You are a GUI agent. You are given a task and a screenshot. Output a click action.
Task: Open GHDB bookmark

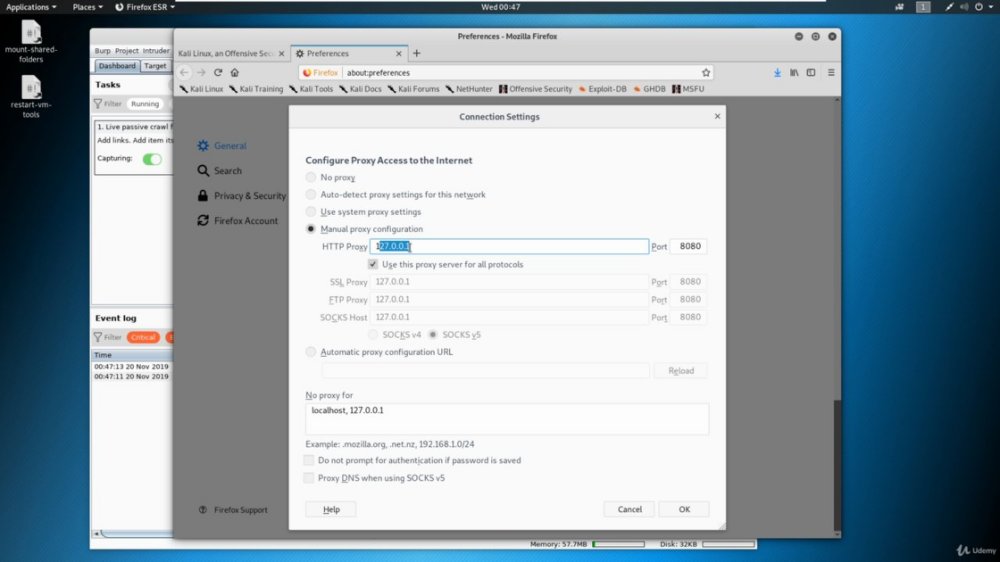tap(650, 89)
